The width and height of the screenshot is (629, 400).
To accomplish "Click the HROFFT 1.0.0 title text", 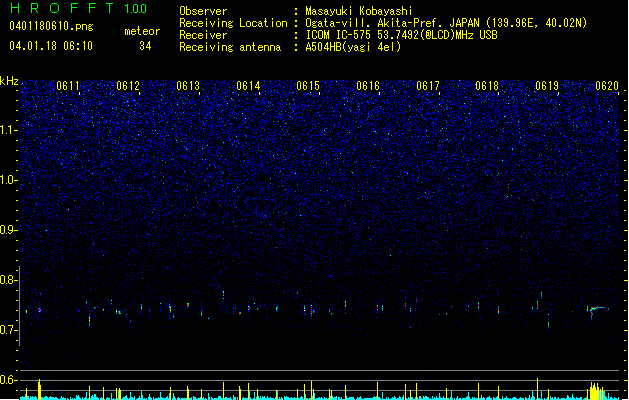I will pos(79,8).
